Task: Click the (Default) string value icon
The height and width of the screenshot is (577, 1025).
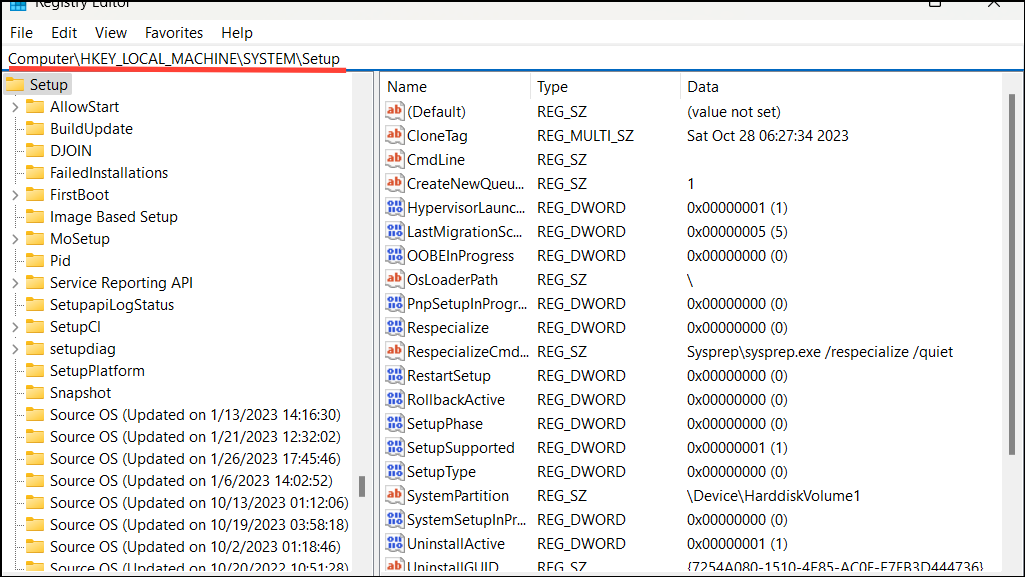Action: pyautogui.click(x=394, y=111)
